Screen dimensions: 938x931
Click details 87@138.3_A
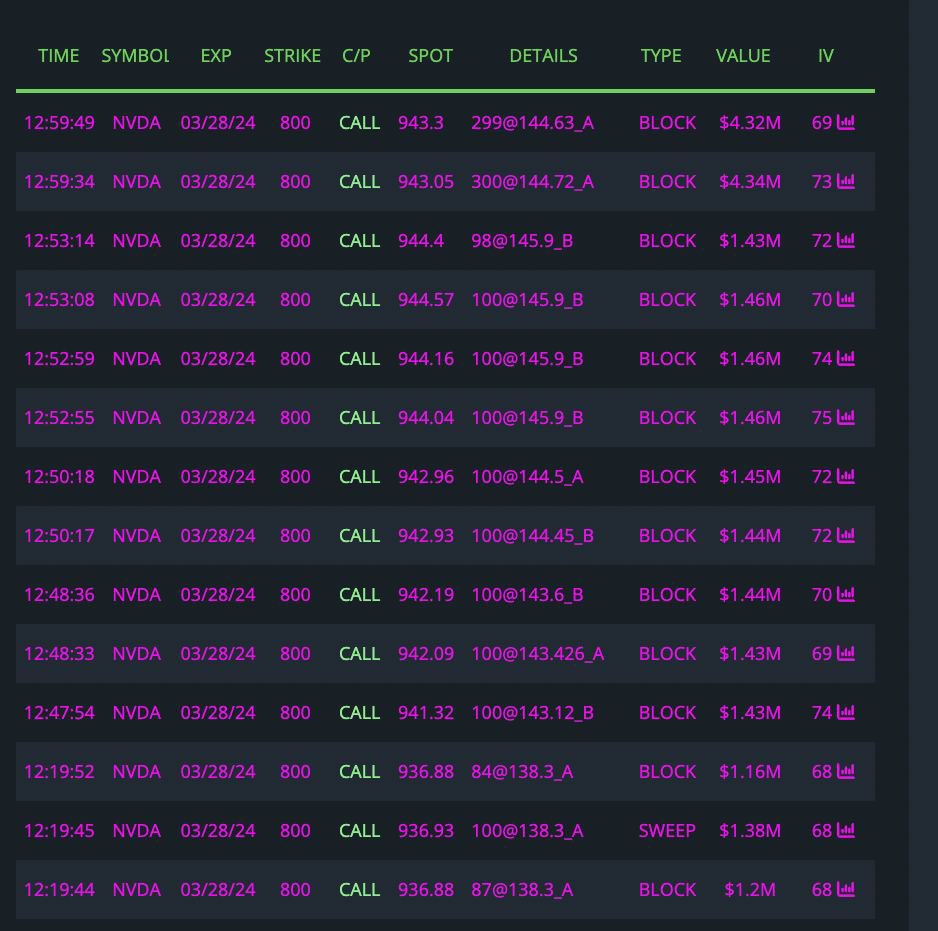tap(522, 889)
